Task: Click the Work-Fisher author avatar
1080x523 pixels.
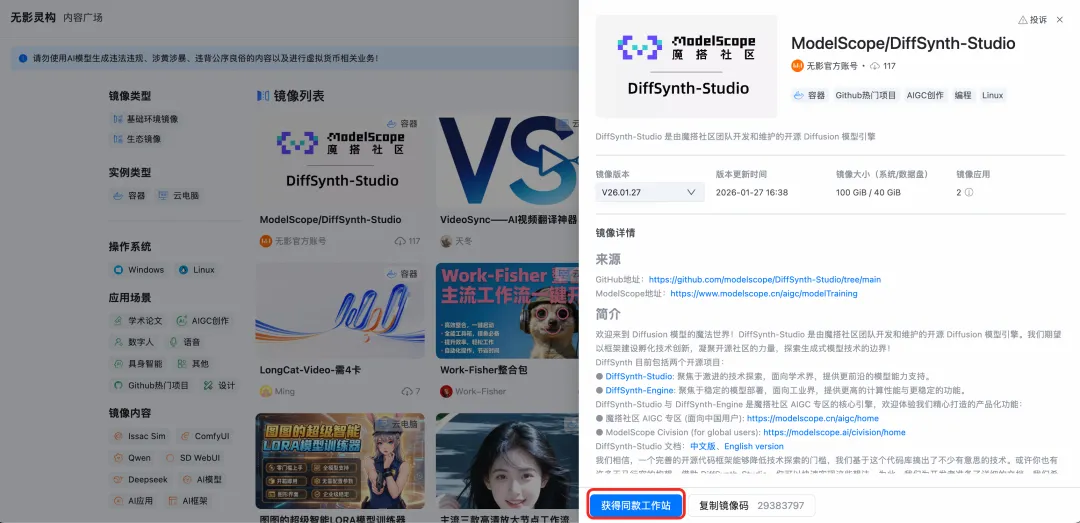Action: point(446,391)
